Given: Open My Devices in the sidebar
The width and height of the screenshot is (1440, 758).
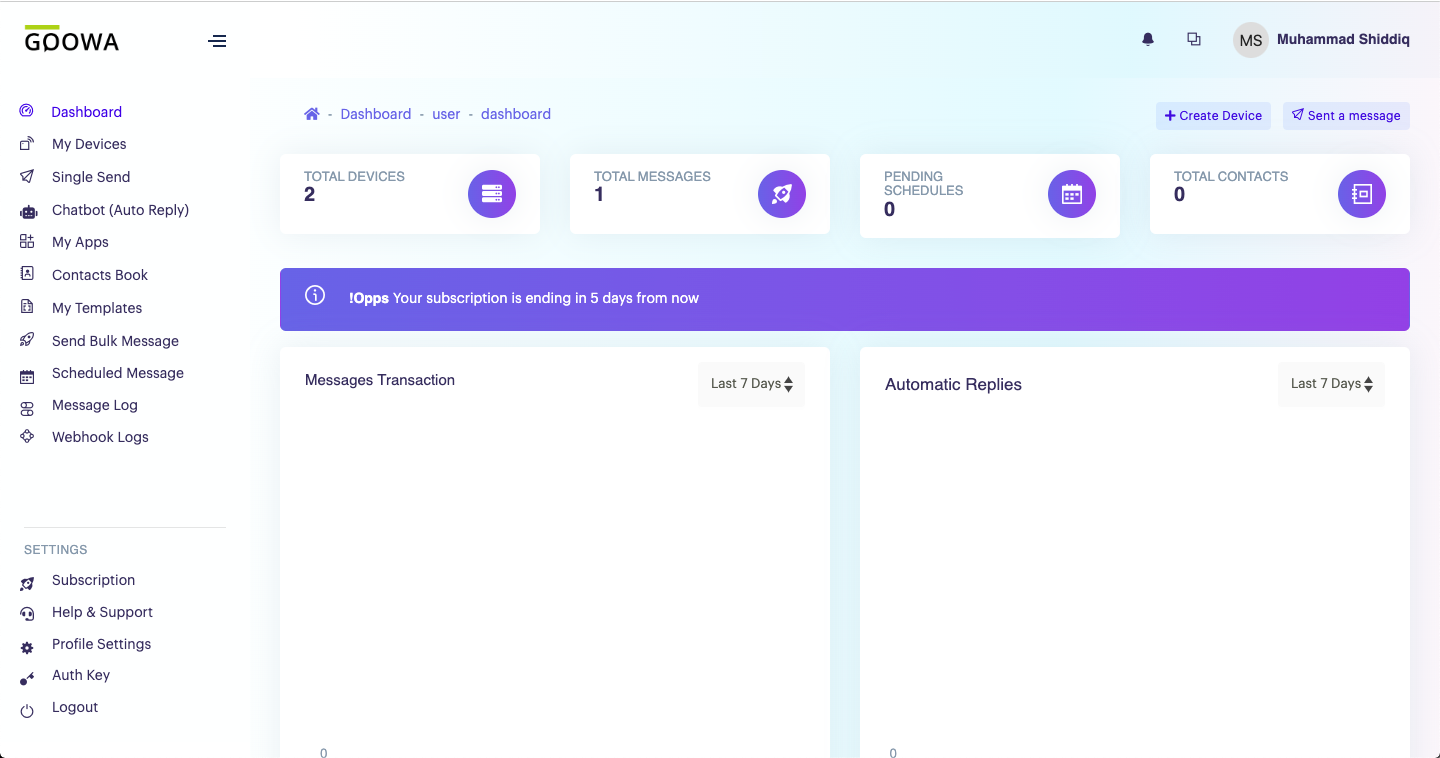Looking at the screenshot, I should tap(89, 144).
